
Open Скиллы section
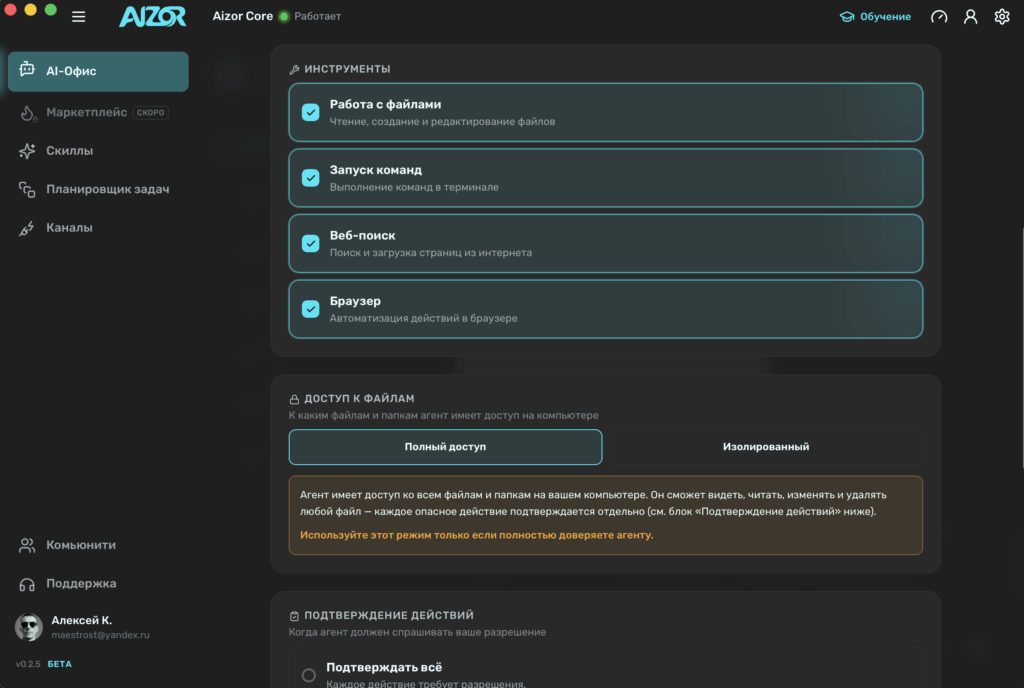98,151
